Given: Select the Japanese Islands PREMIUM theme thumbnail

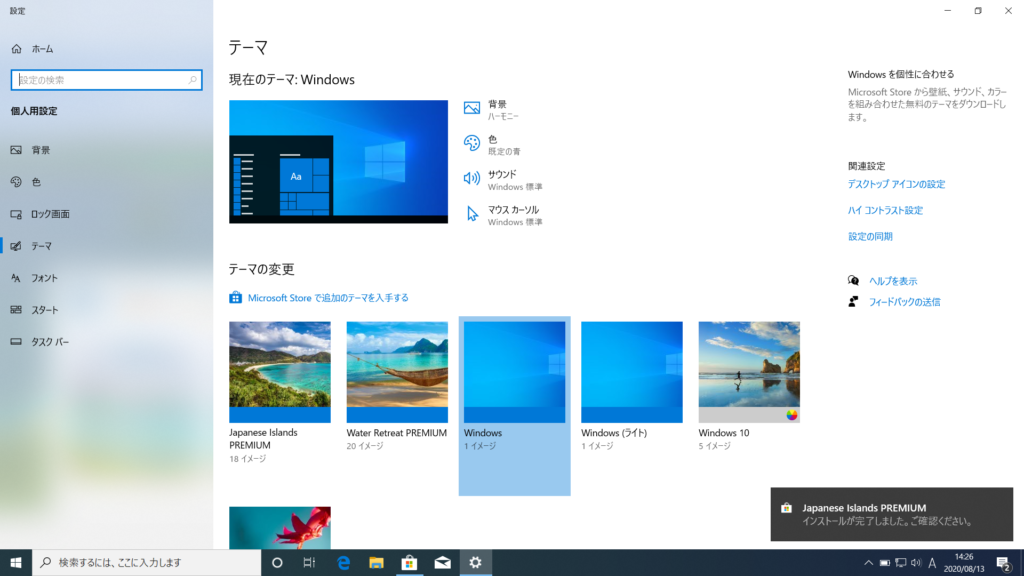Looking at the screenshot, I should click(280, 372).
